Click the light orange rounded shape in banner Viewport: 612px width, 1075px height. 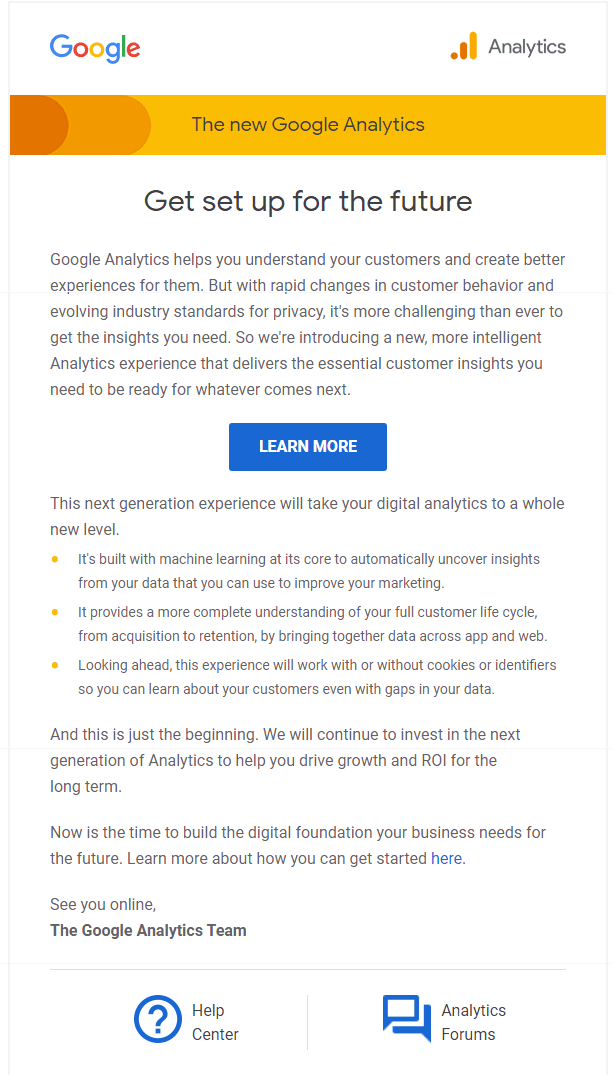[110, 125]
